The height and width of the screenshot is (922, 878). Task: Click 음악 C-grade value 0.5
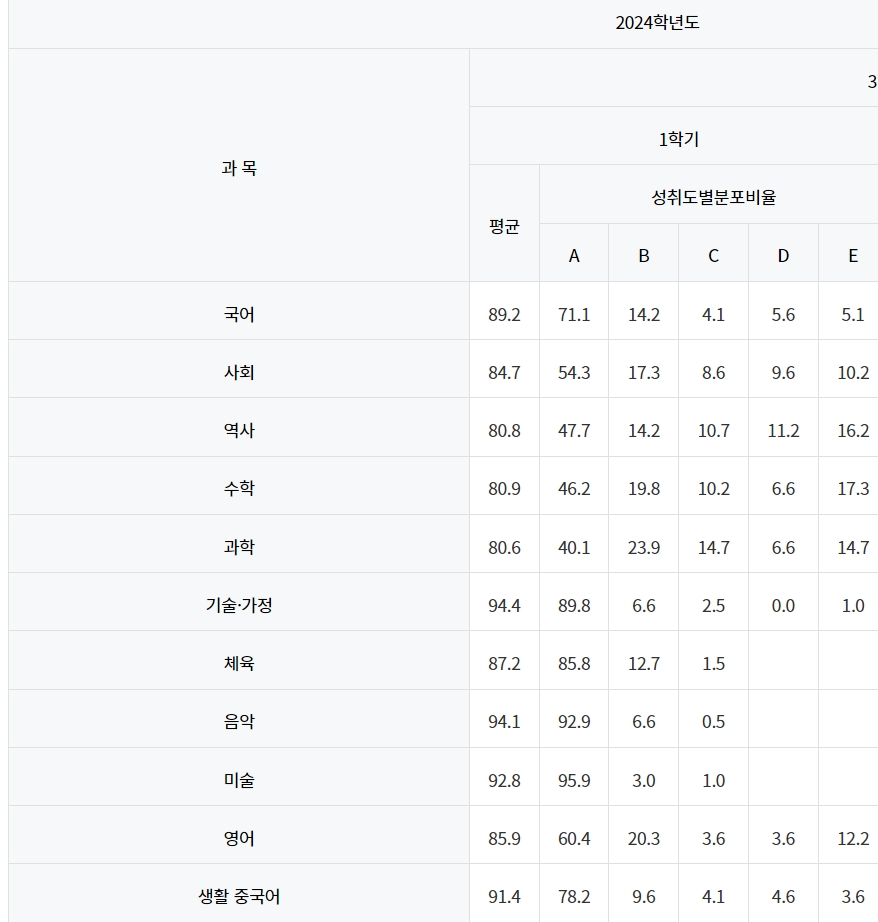click(x=713, y=721)
